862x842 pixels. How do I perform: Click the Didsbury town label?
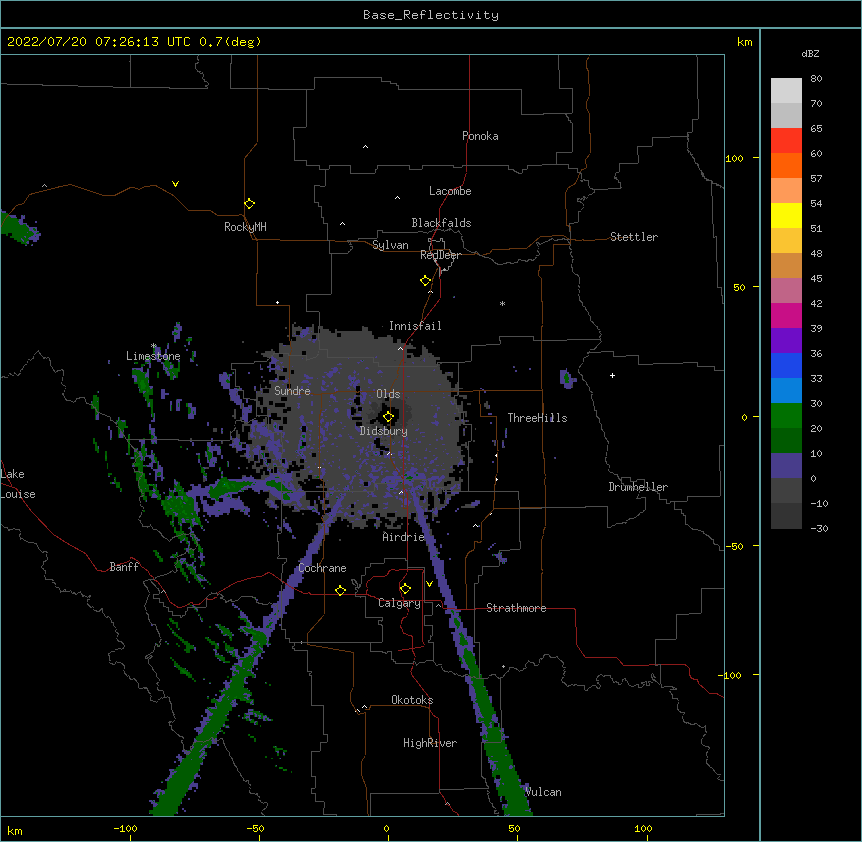pos(383,431)
